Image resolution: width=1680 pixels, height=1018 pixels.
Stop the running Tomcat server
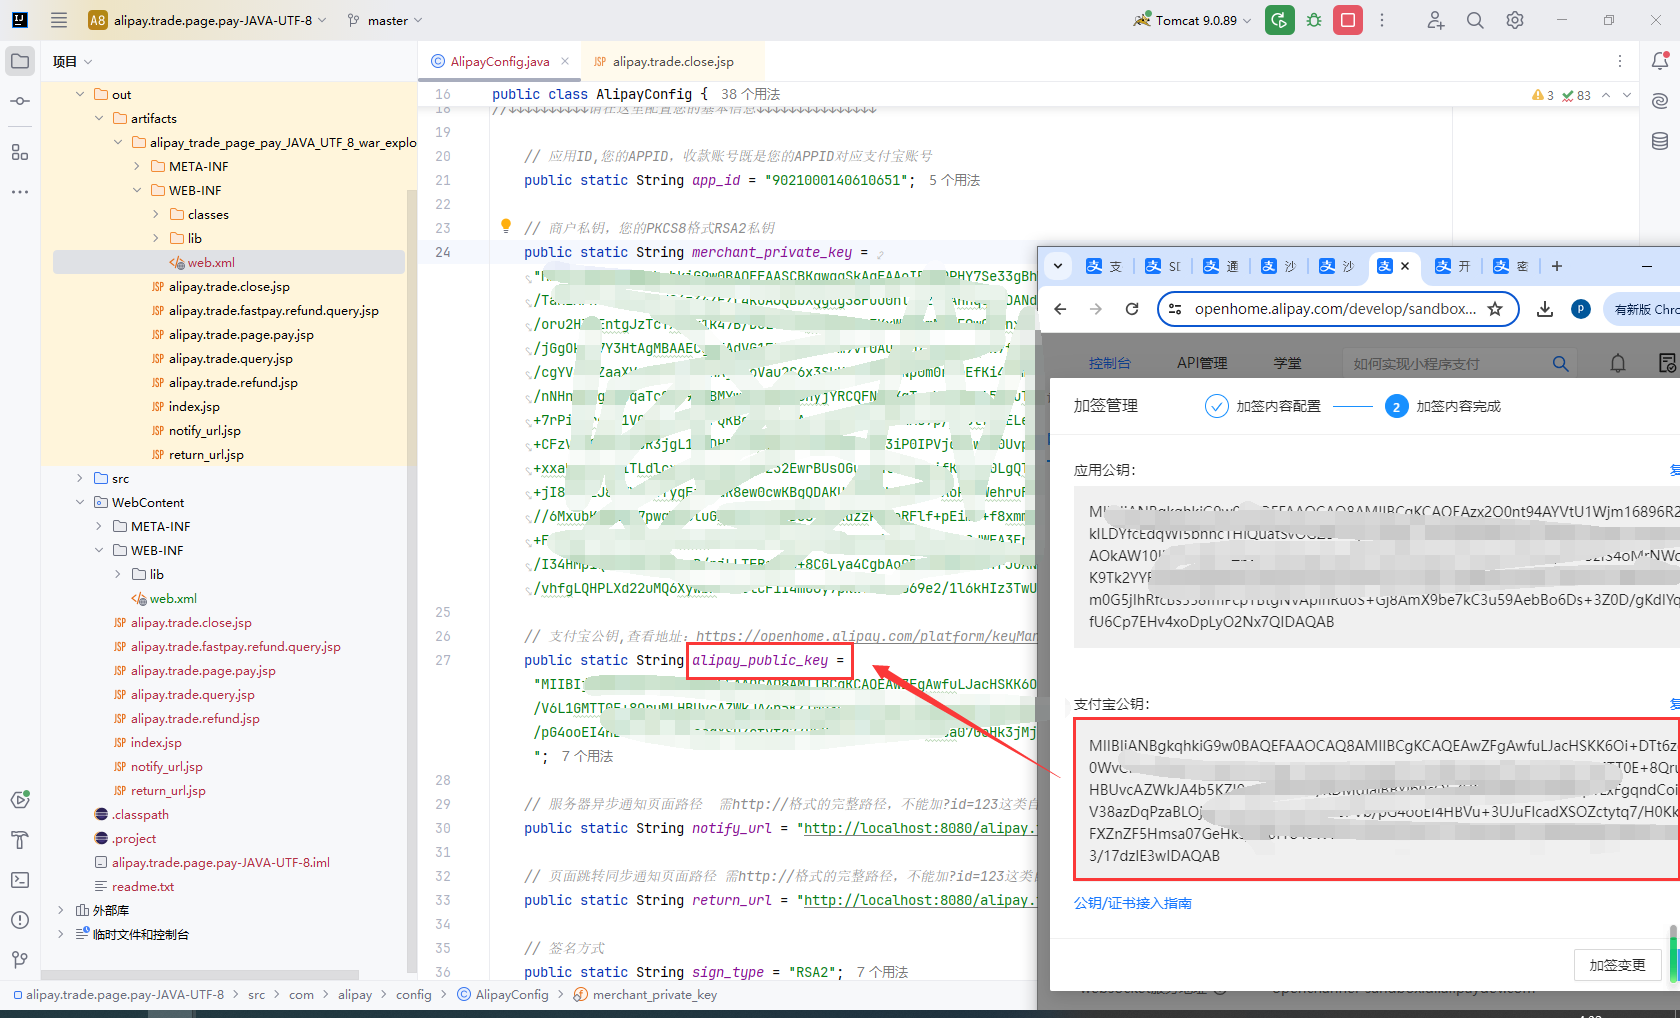point(1348,20)
